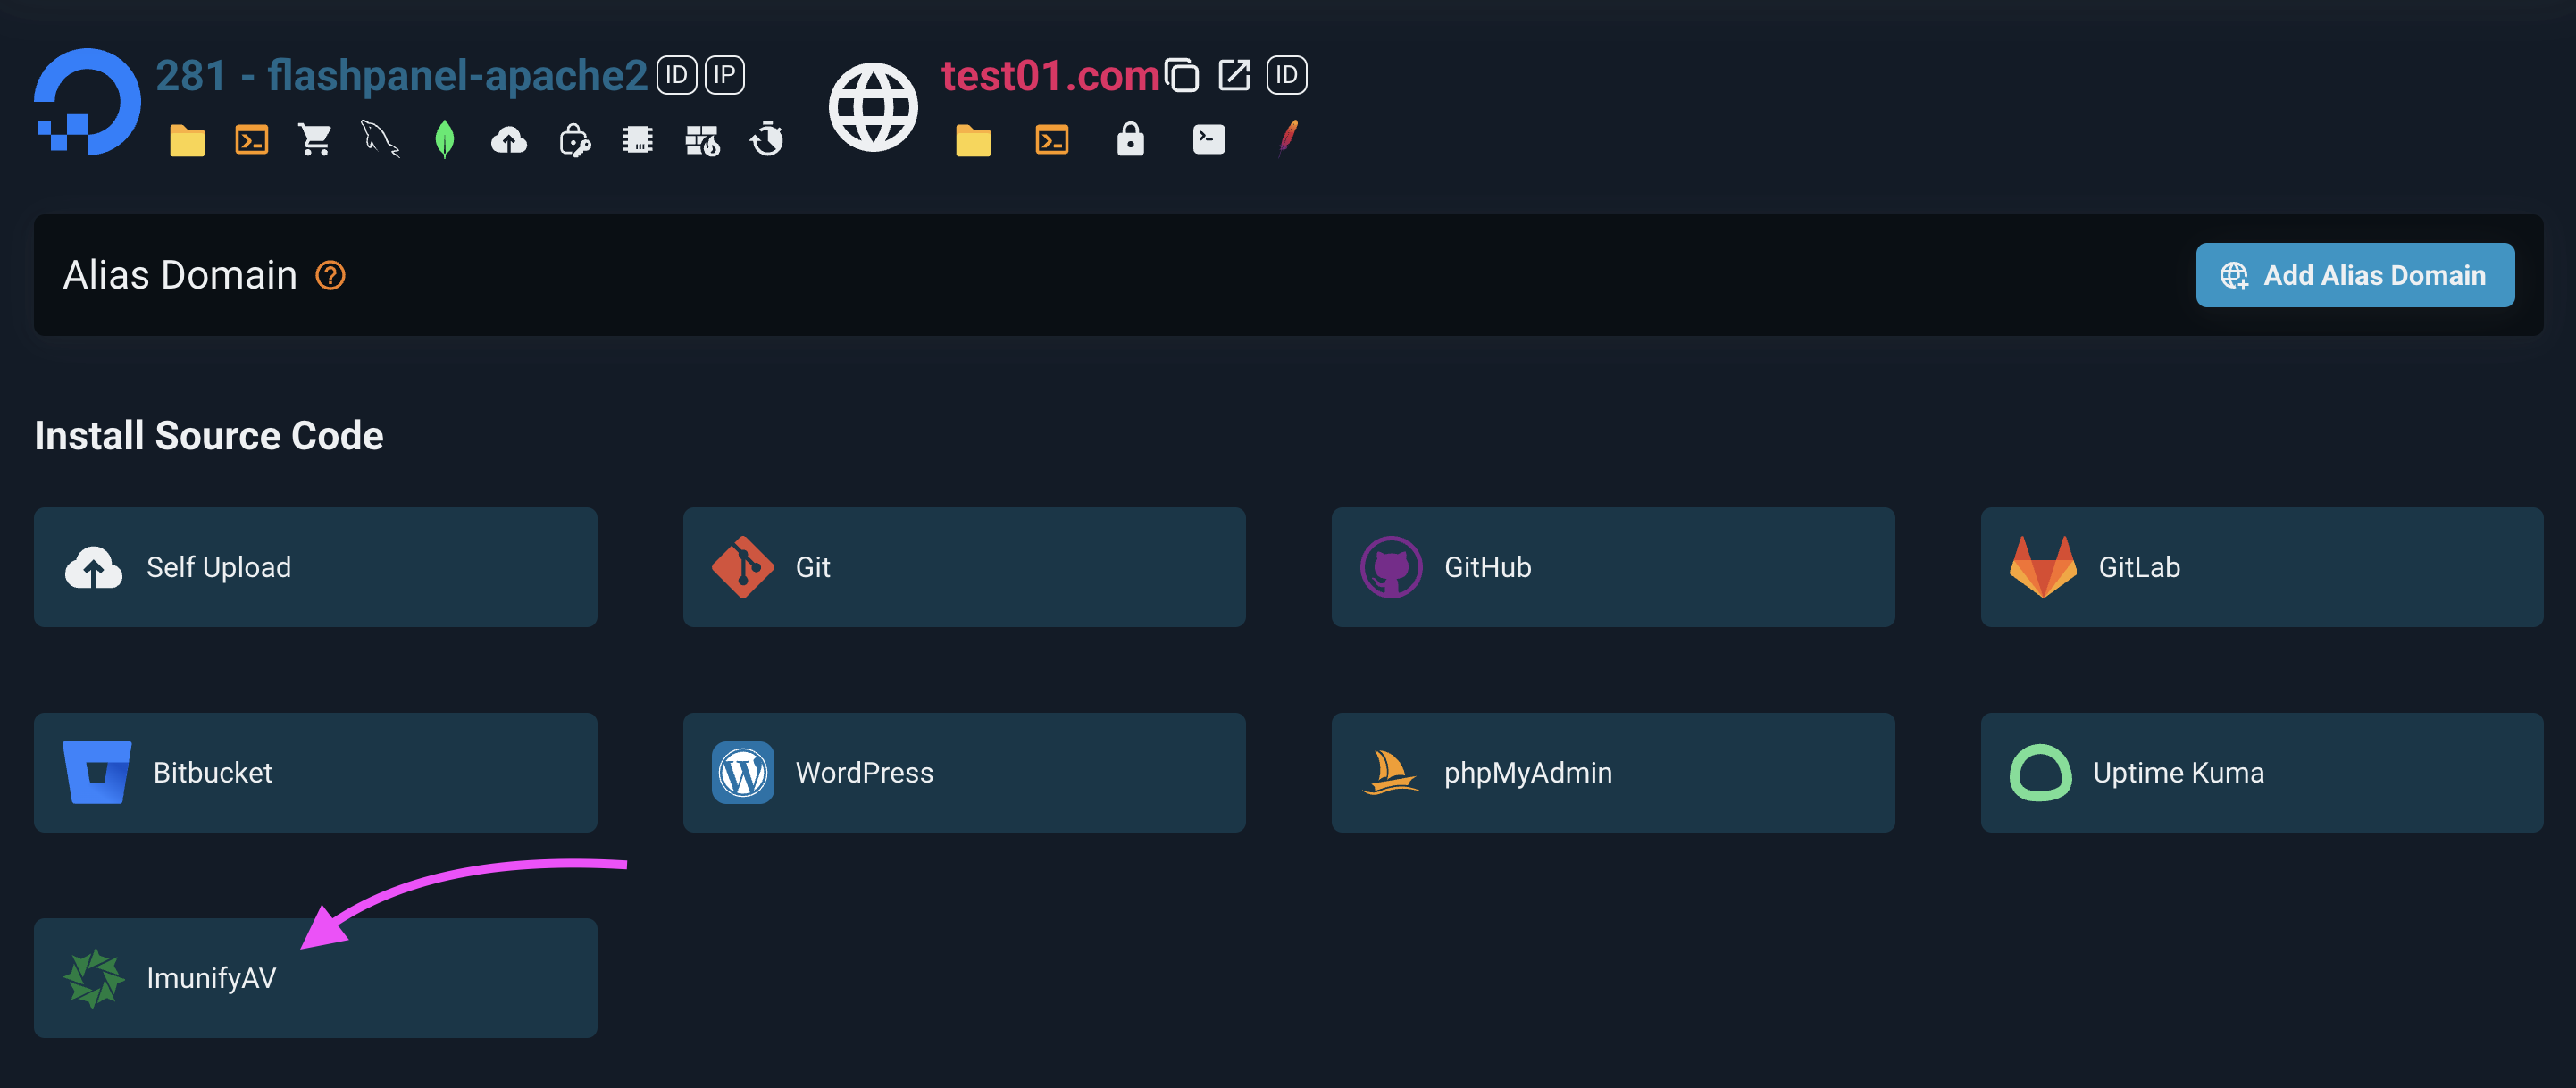Image resolution: width=2576 pixels, height=1088 pixels.
Task: Open the server file manager folder icon
Action: click(187, 140)
